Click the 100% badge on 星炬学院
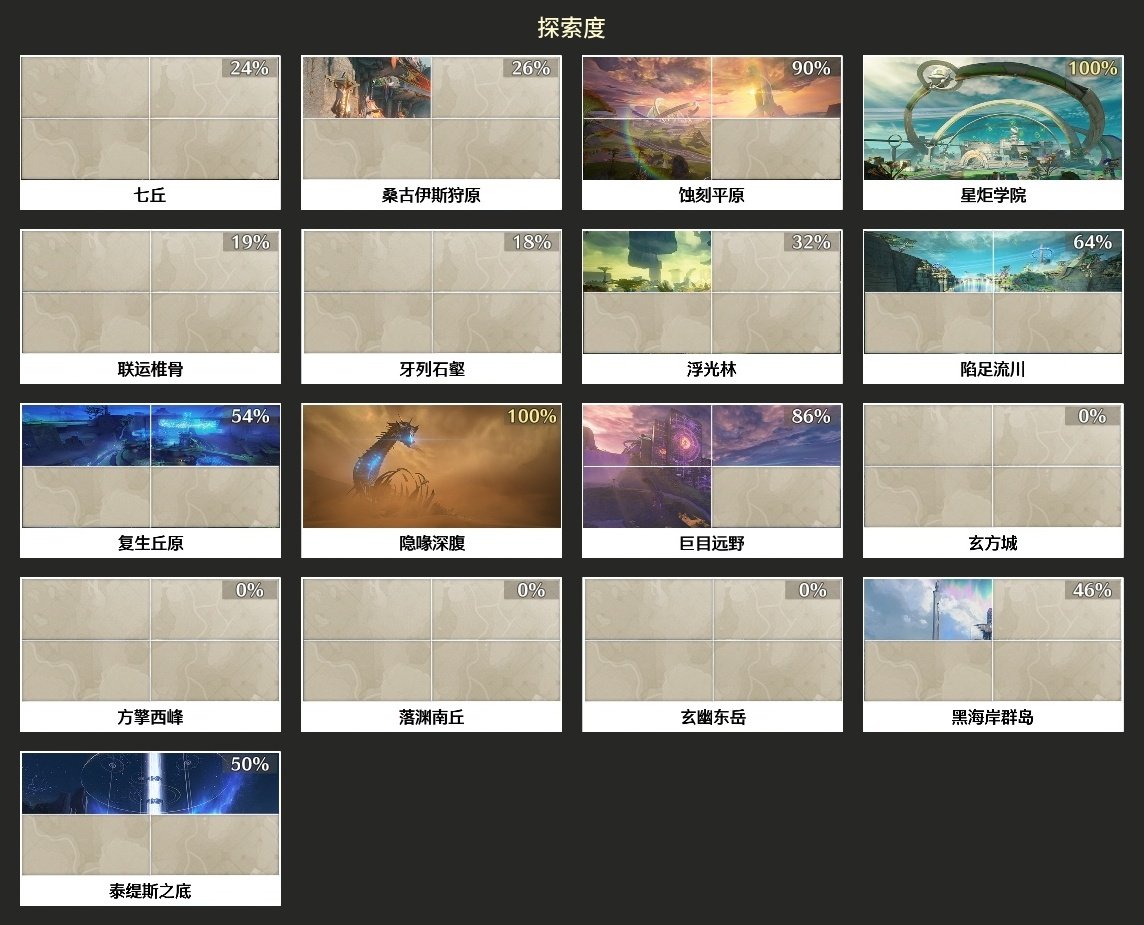The width and height of the screenshot is (1144, 925). pyautogui.click(x=1093, y=68)
